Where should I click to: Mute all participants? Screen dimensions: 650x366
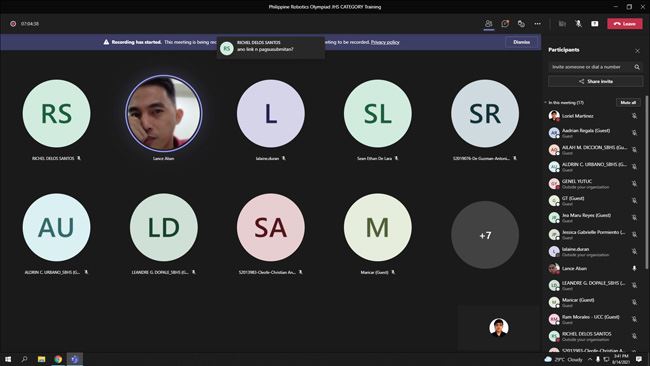[628, 102]
